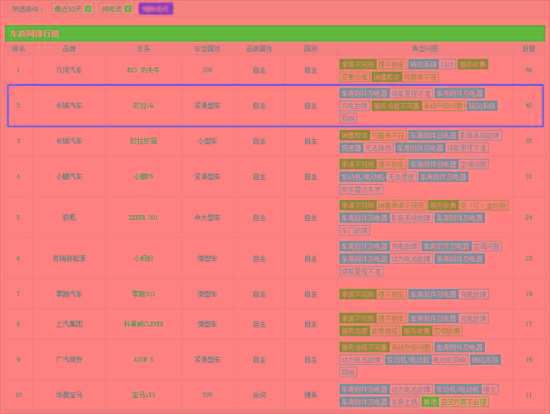550x414 pixels.
Task: Open the 小鹏P5 car series link
Action: coord(143,176)
